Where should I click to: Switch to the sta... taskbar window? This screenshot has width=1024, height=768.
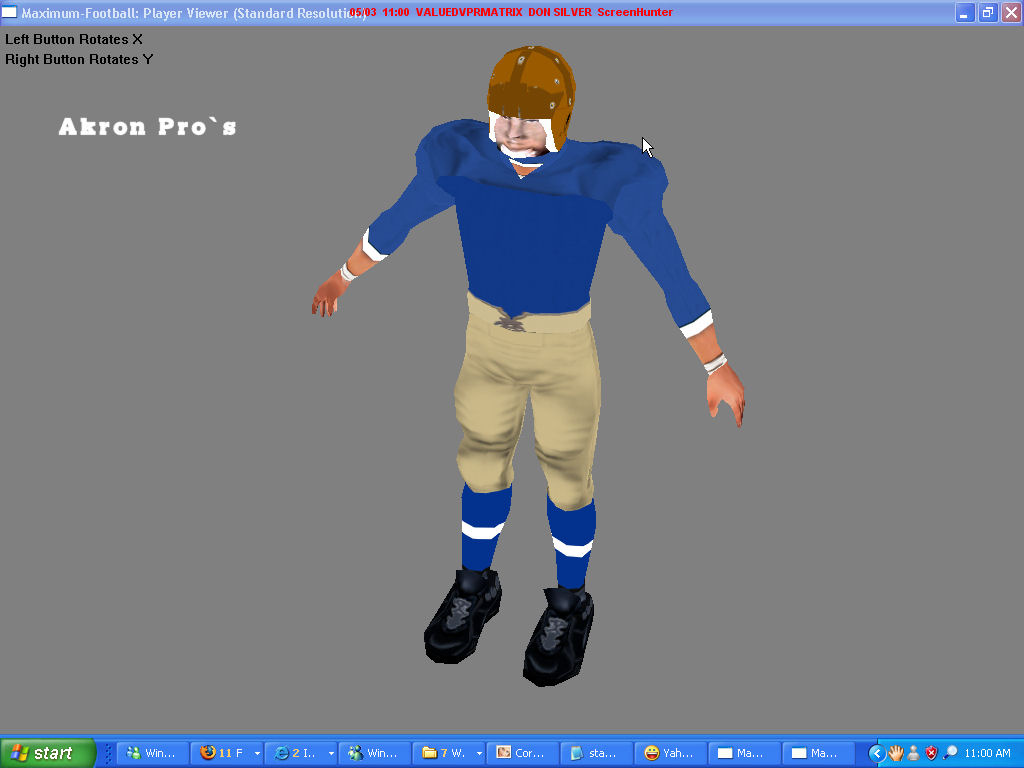[598, 753]
